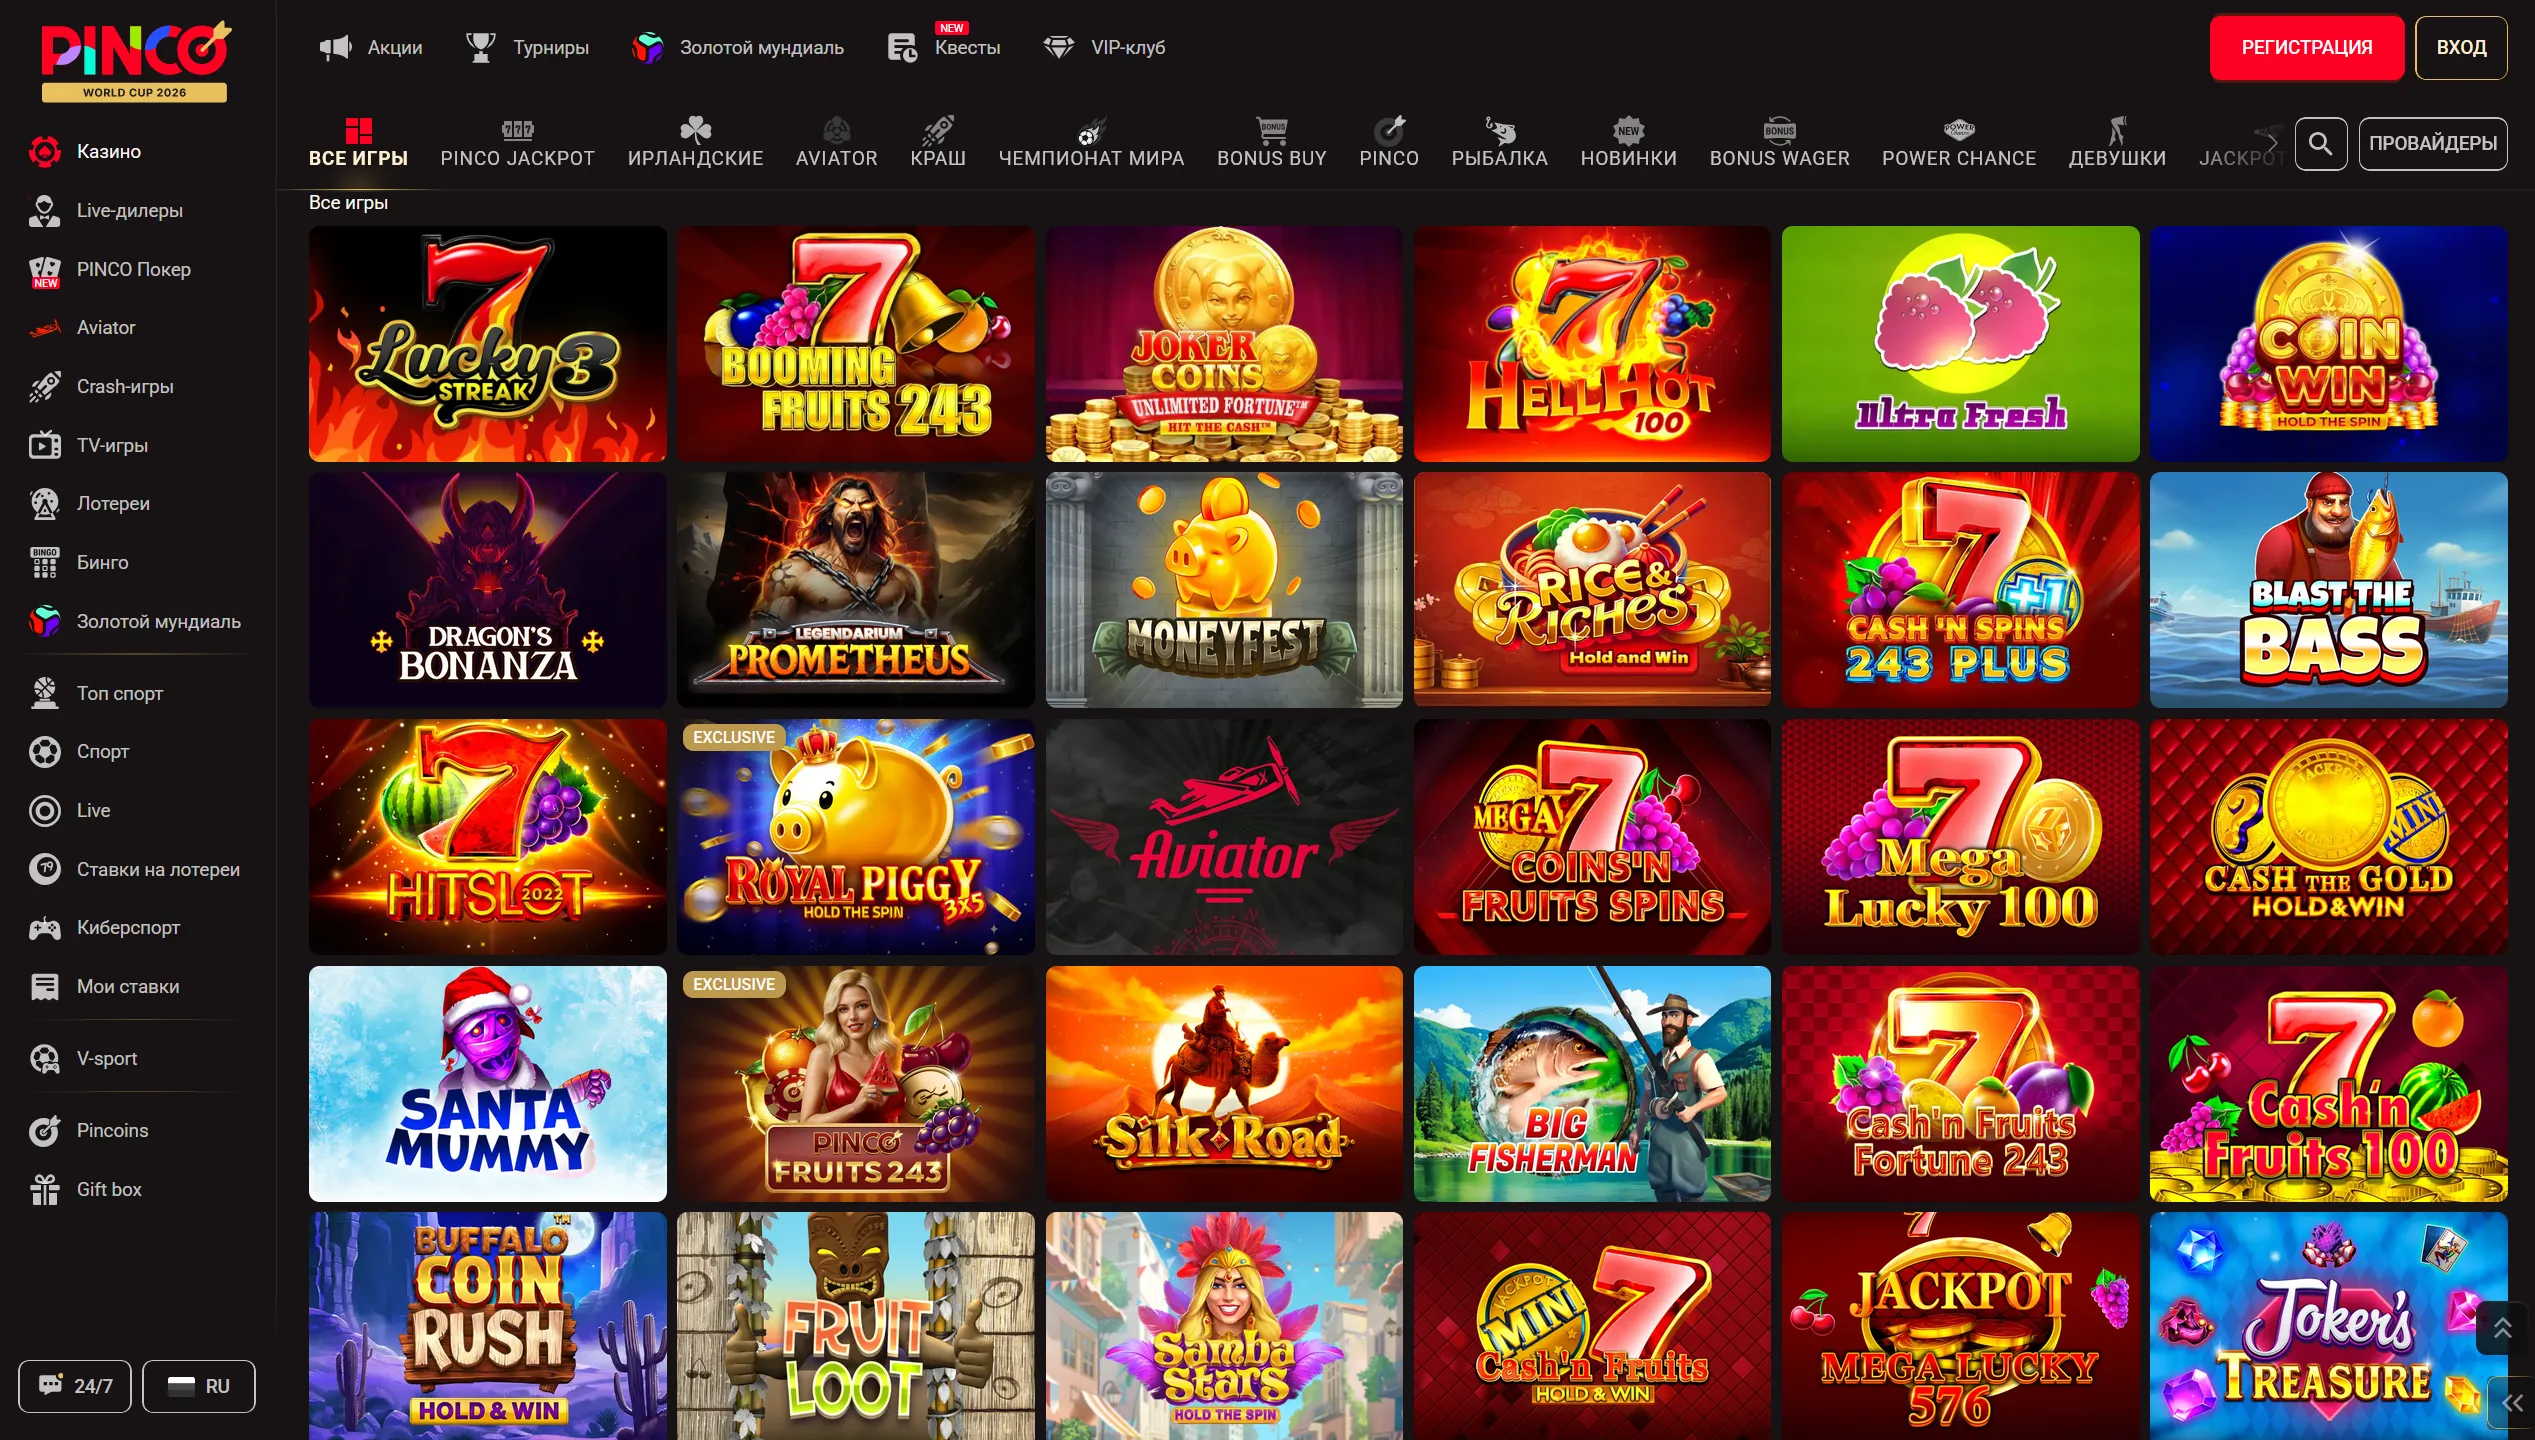2535x1440 pixels.
Task: Switch to the КРАШ category tab
Action: pos(938,143)
